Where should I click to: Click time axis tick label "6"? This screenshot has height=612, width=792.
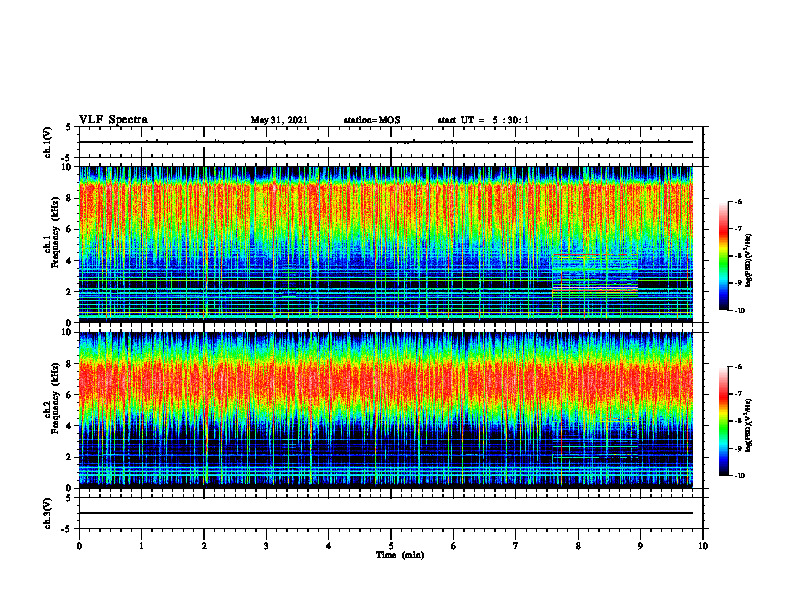point(454,546)
